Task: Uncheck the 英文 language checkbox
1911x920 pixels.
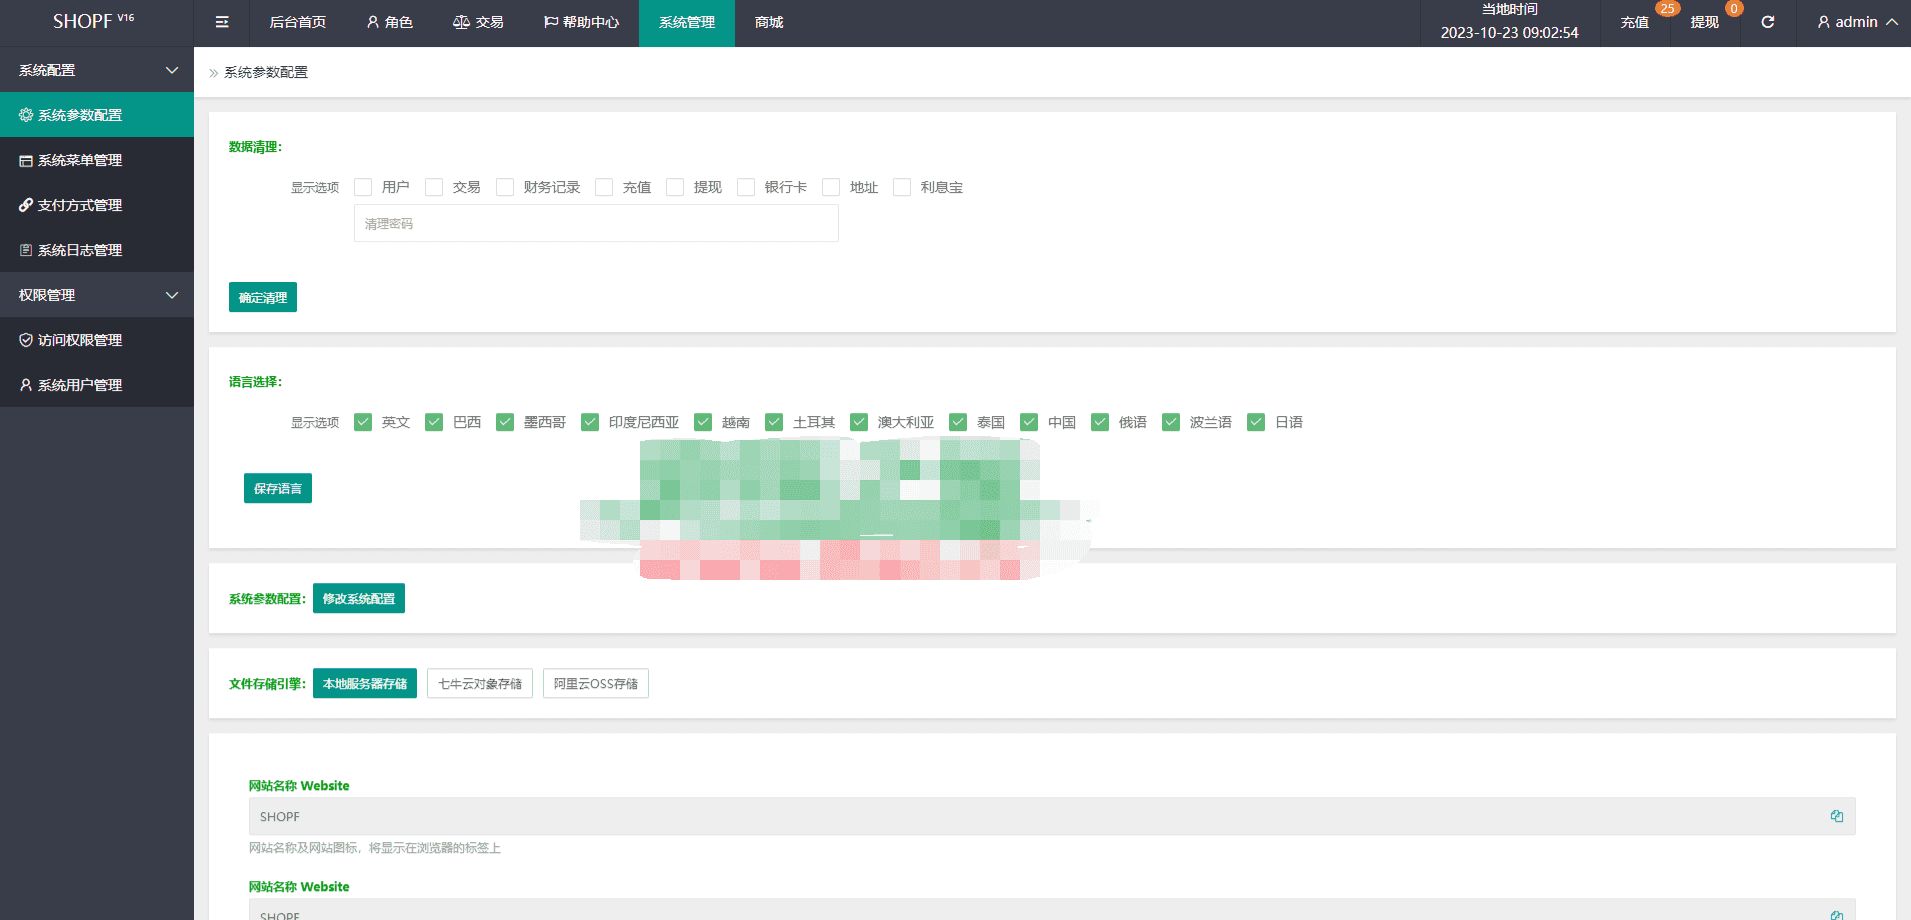Action: pos(363,422)
